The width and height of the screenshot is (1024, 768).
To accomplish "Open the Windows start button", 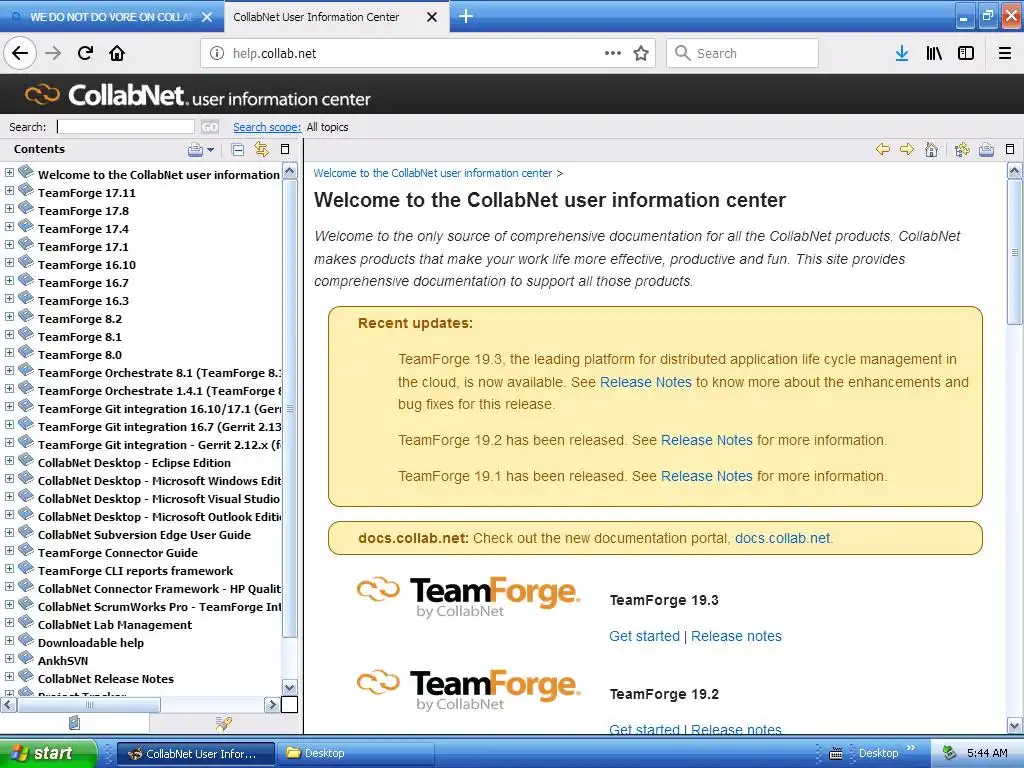I will coord(48,753).
